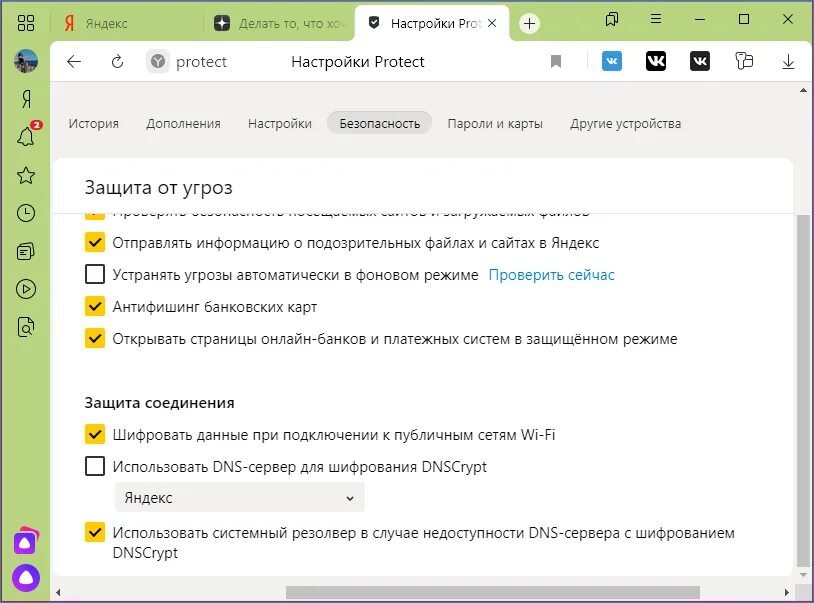Open page search icon in sidebar
This screenshot has height=603, width=814.
(x=26, y=327)
